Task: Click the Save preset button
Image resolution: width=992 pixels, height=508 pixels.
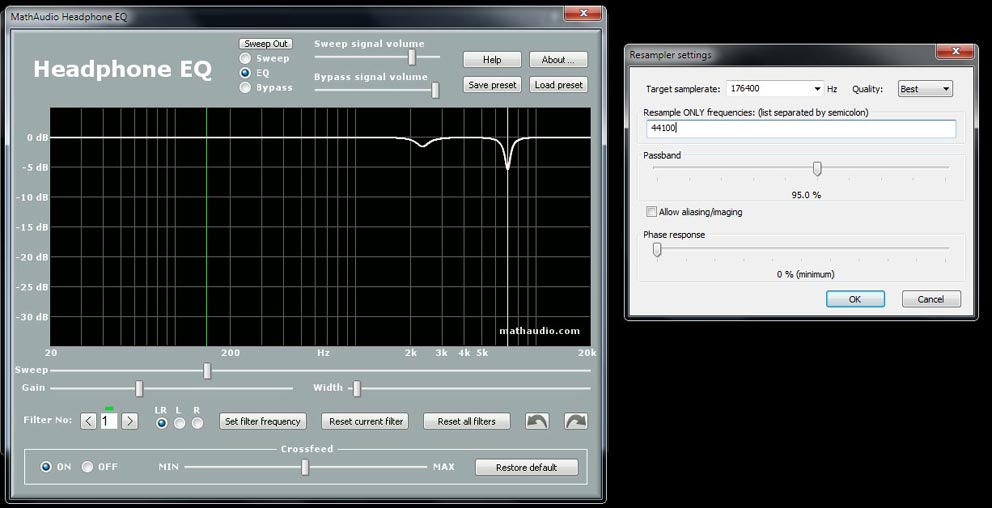Action: click(x=492, y=85)
